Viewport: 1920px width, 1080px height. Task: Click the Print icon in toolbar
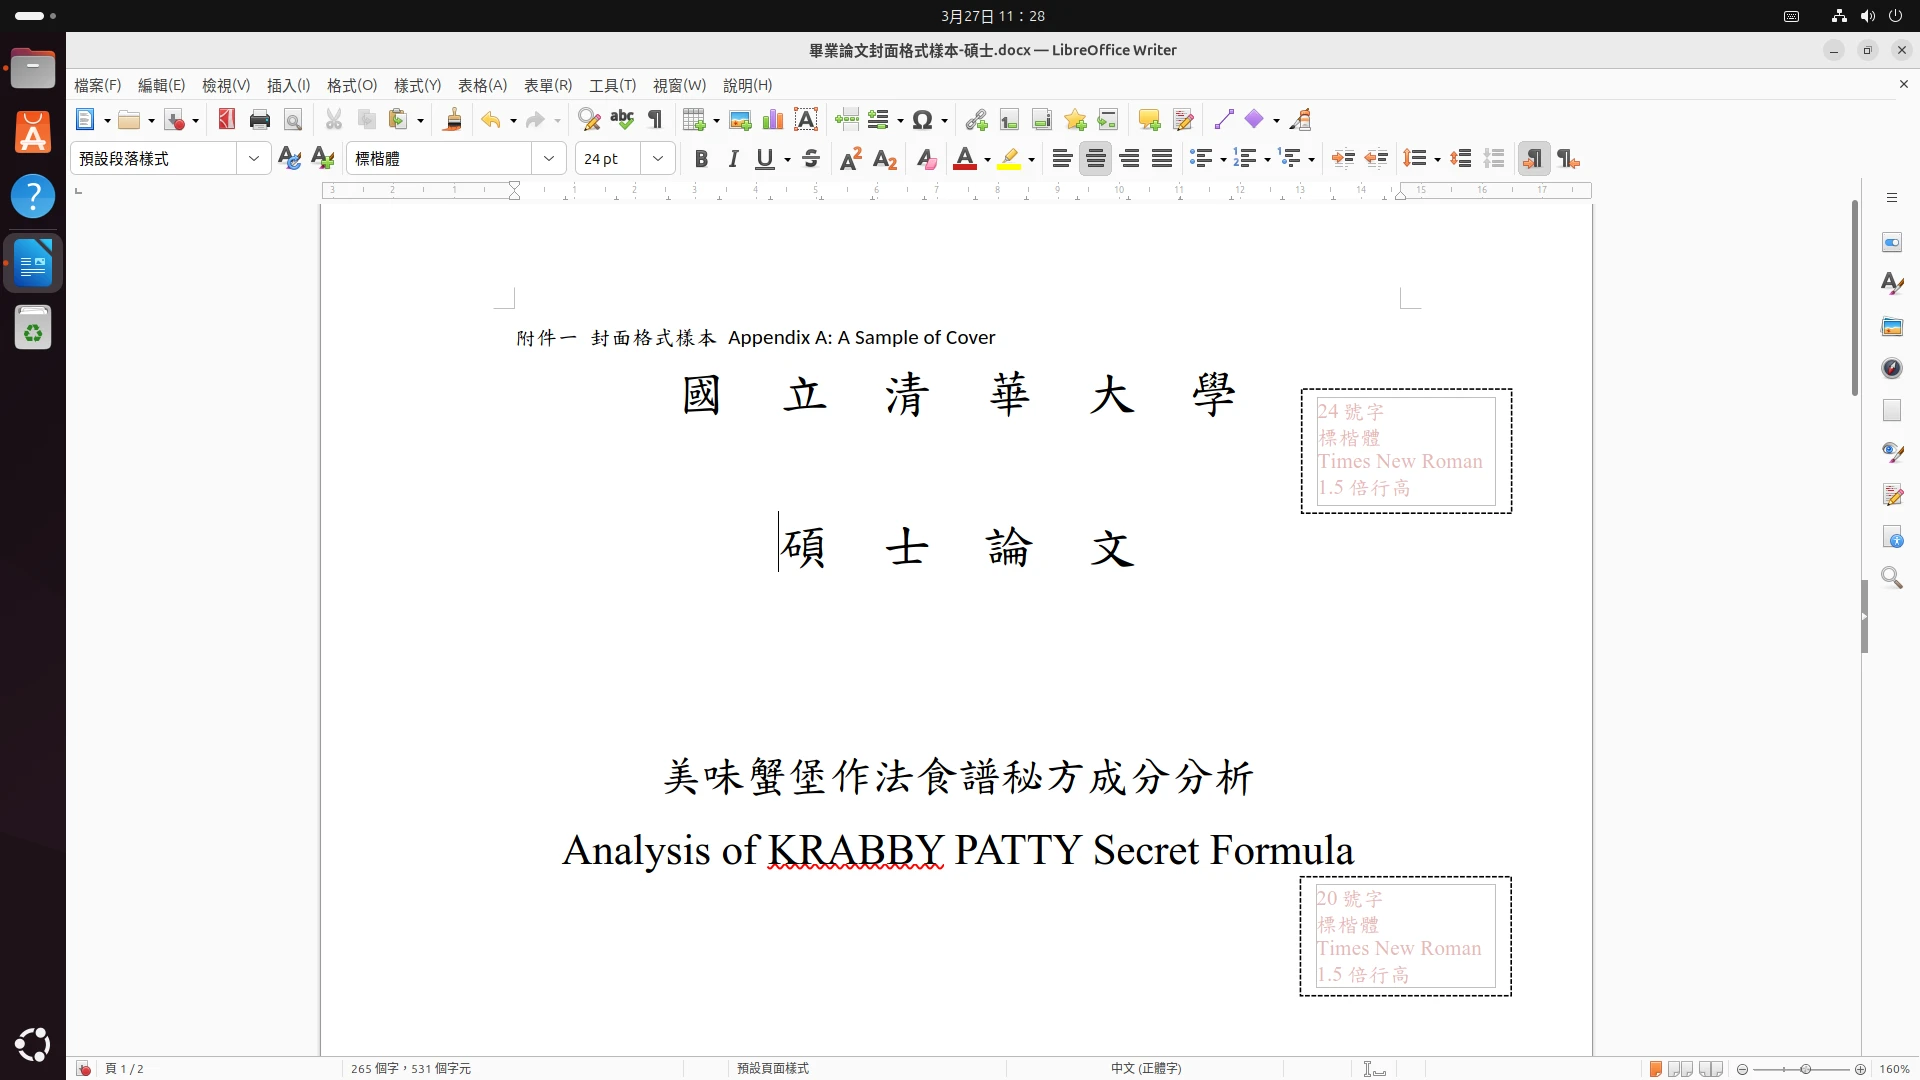pyautogui.click(x=260, y=120)
